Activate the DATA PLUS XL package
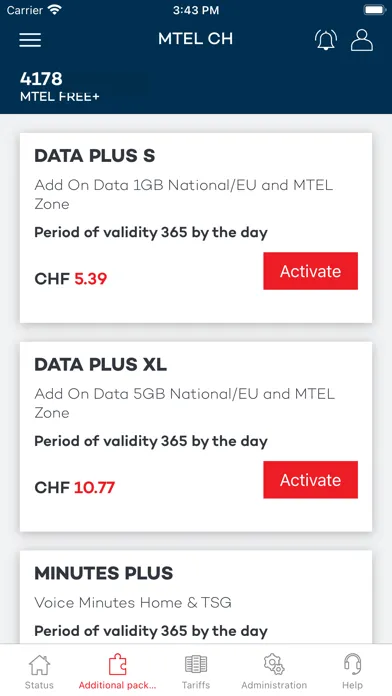 point(310,479)
